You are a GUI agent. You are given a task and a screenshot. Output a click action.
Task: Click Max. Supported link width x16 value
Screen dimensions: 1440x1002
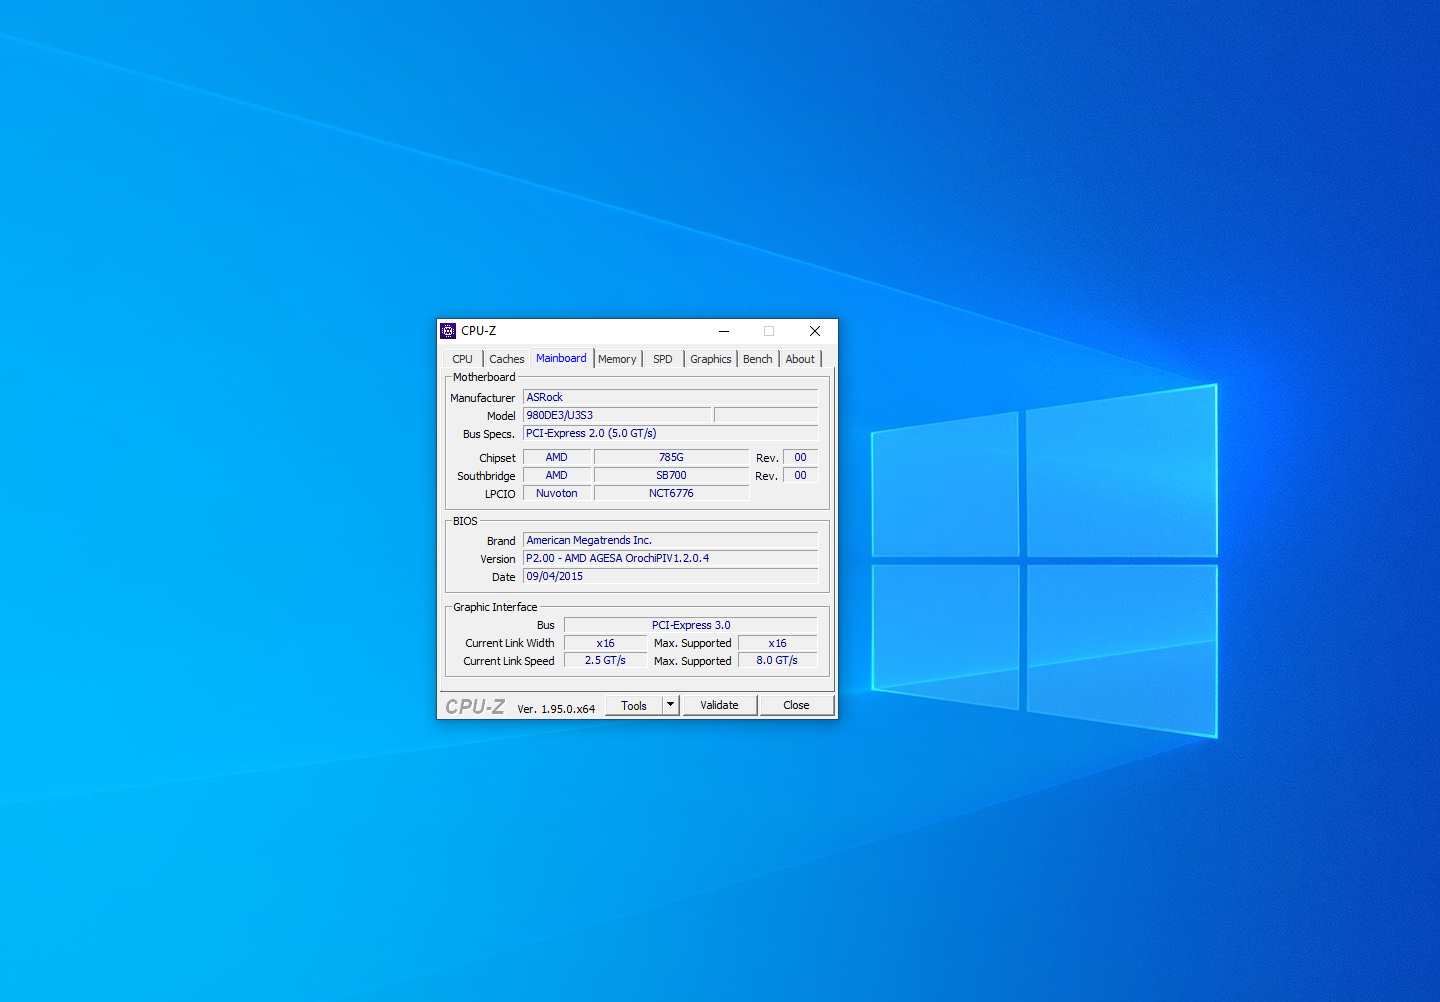(x=777, y=643)
